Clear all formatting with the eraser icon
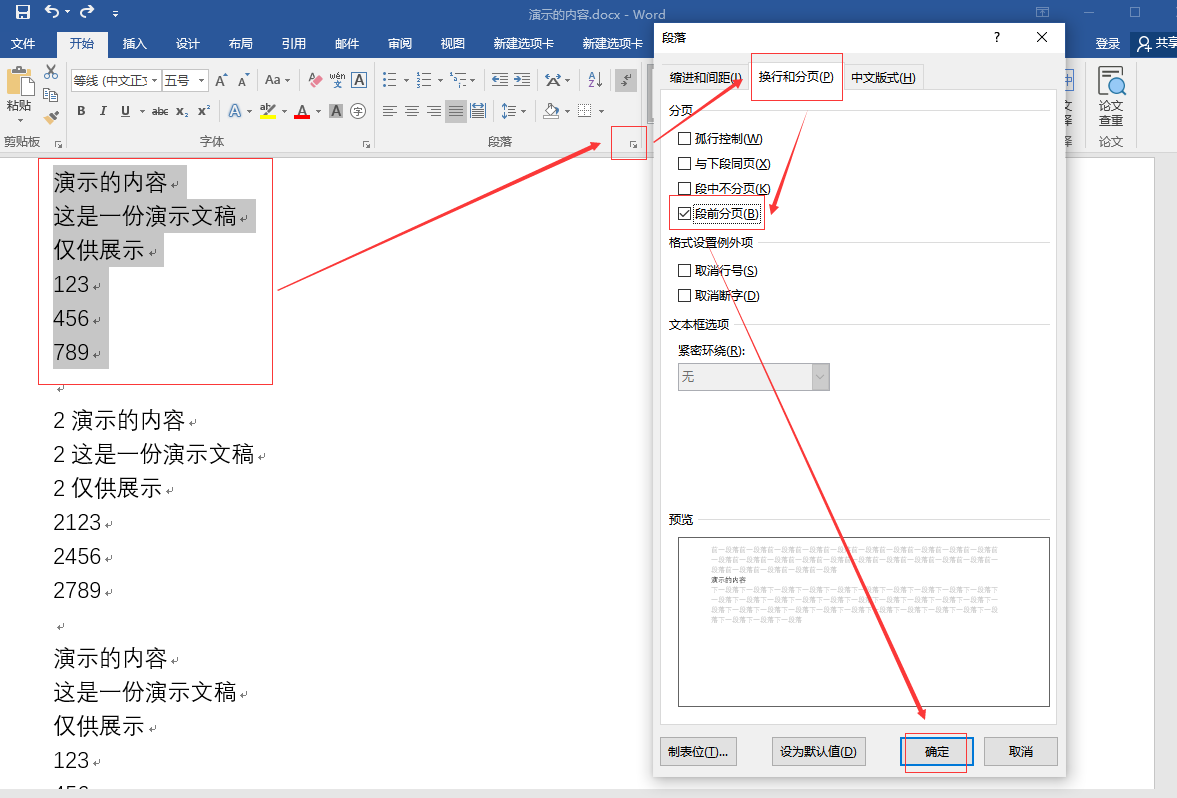The height and width of the screenshot is (798, 1177). 315,80
